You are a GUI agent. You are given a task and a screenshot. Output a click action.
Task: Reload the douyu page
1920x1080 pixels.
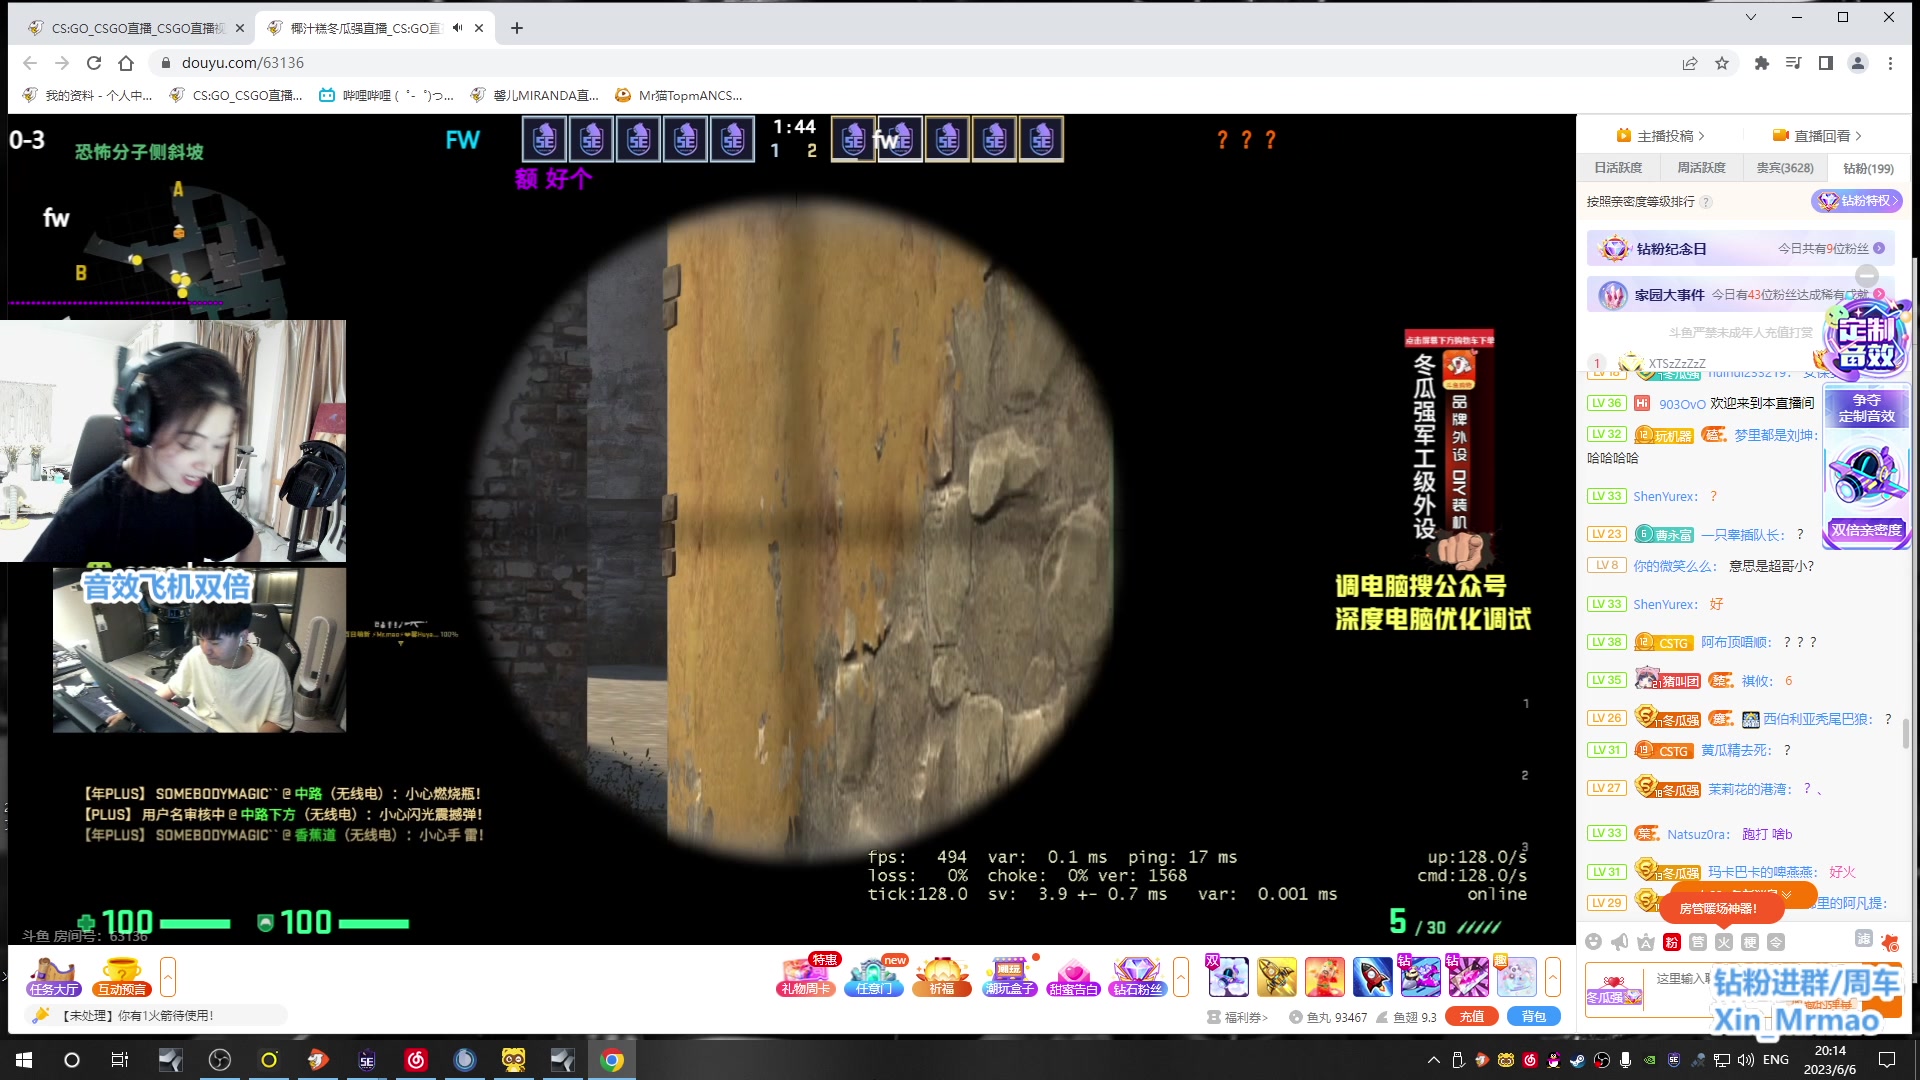coord(94,63)
